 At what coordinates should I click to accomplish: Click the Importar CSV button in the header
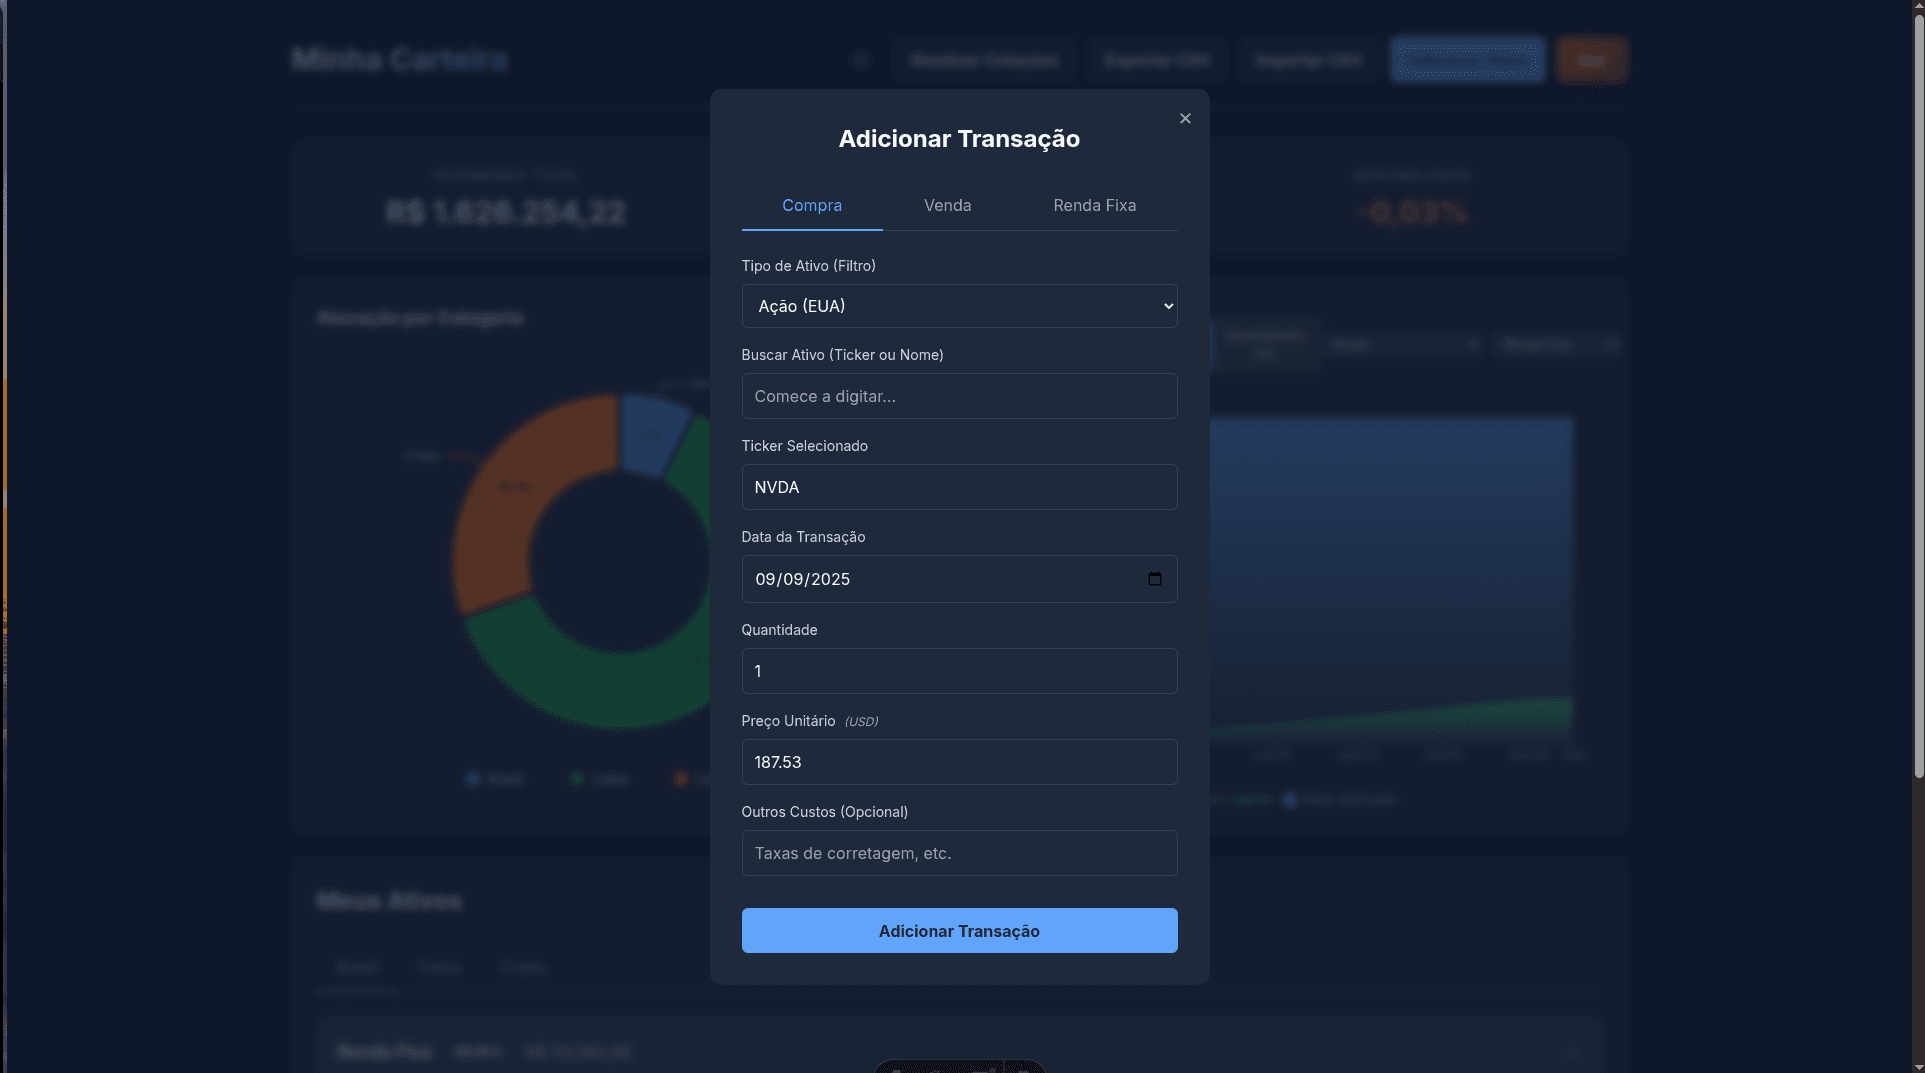point(1308,60)
